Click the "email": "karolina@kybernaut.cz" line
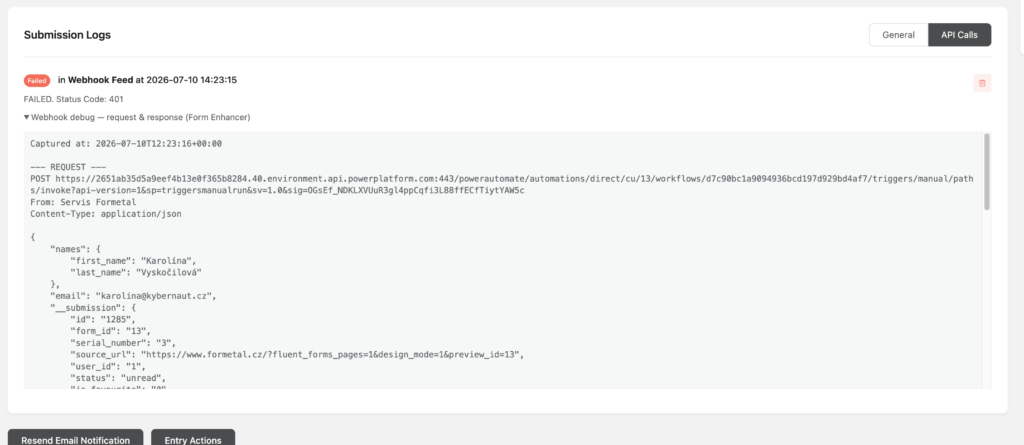 (x=133, y=296)
